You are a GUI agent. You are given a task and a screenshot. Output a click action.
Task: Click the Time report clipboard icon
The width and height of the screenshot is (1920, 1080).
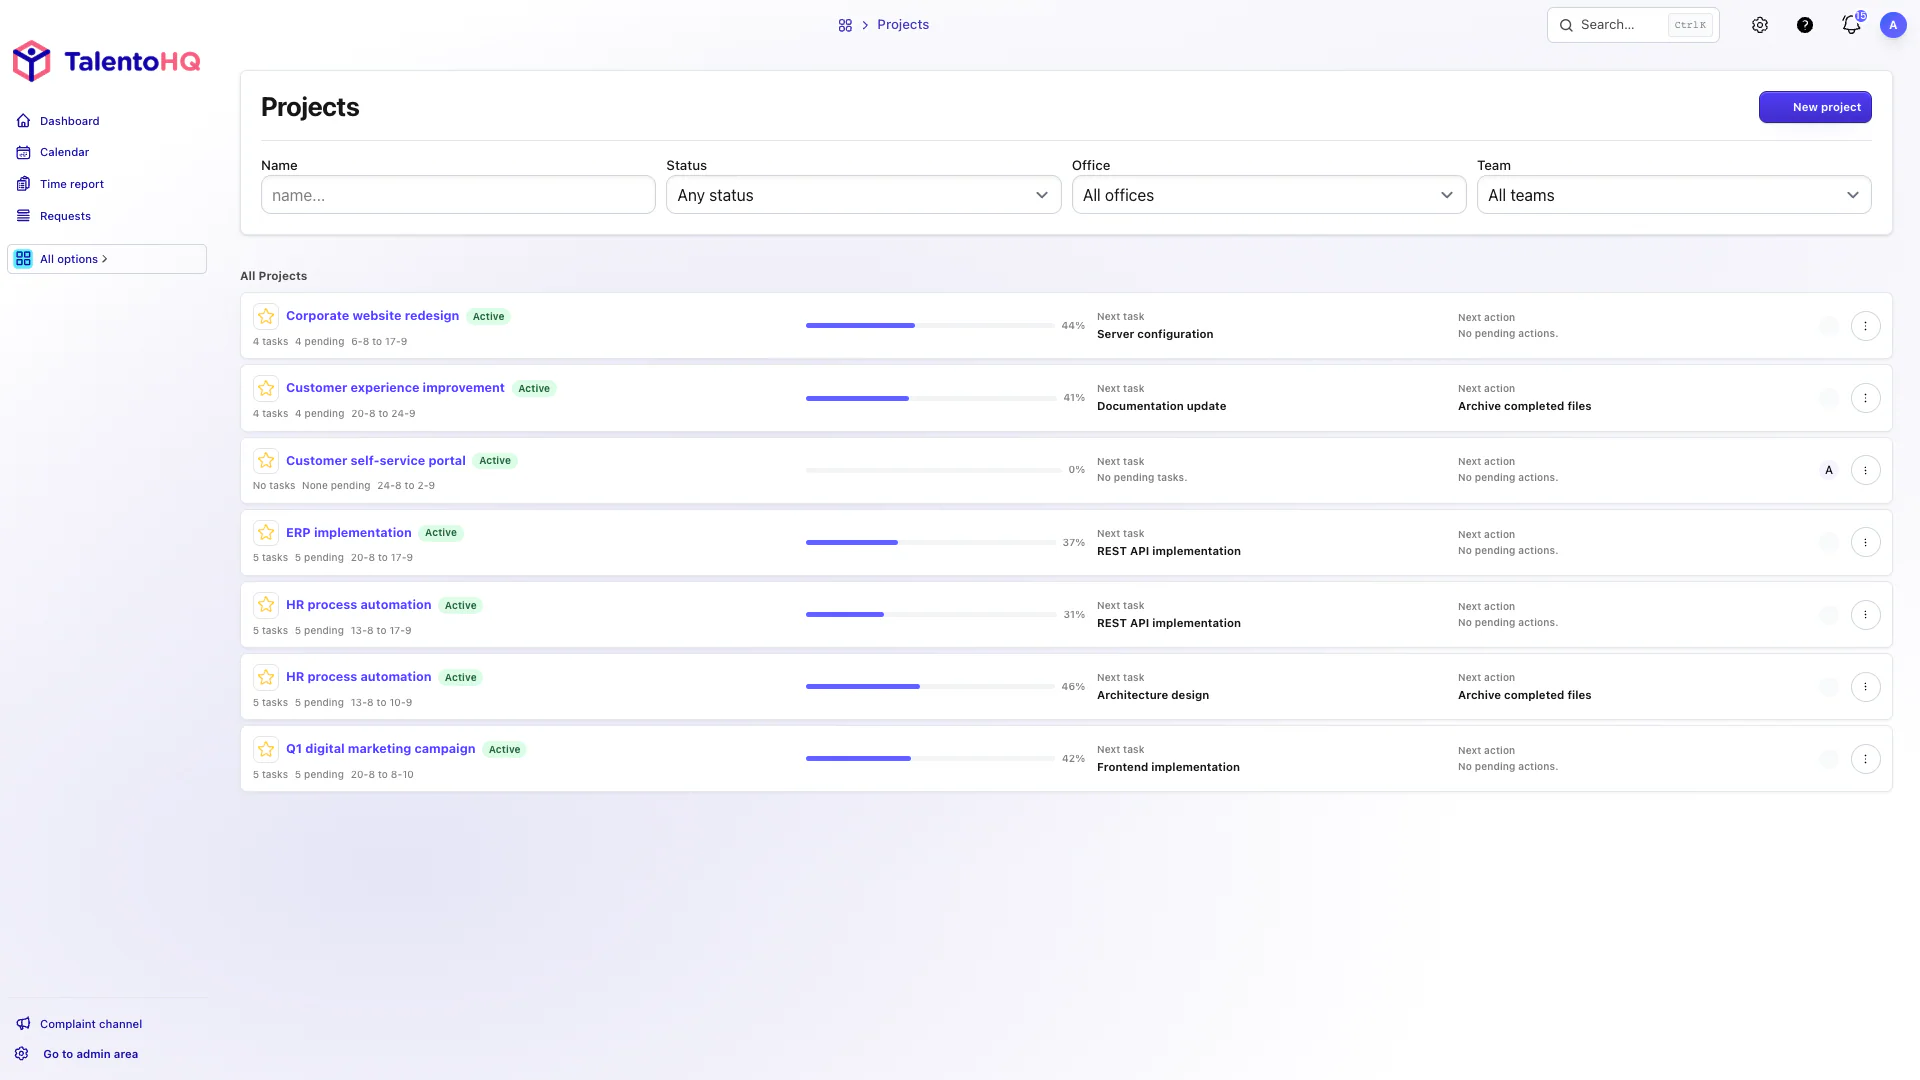(23, 184)
